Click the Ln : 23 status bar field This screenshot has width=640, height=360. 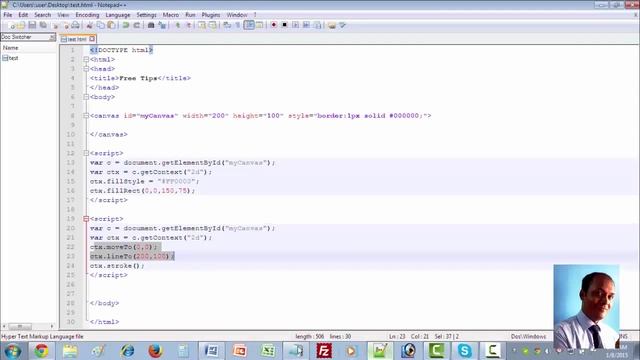(x=397, y=336)
